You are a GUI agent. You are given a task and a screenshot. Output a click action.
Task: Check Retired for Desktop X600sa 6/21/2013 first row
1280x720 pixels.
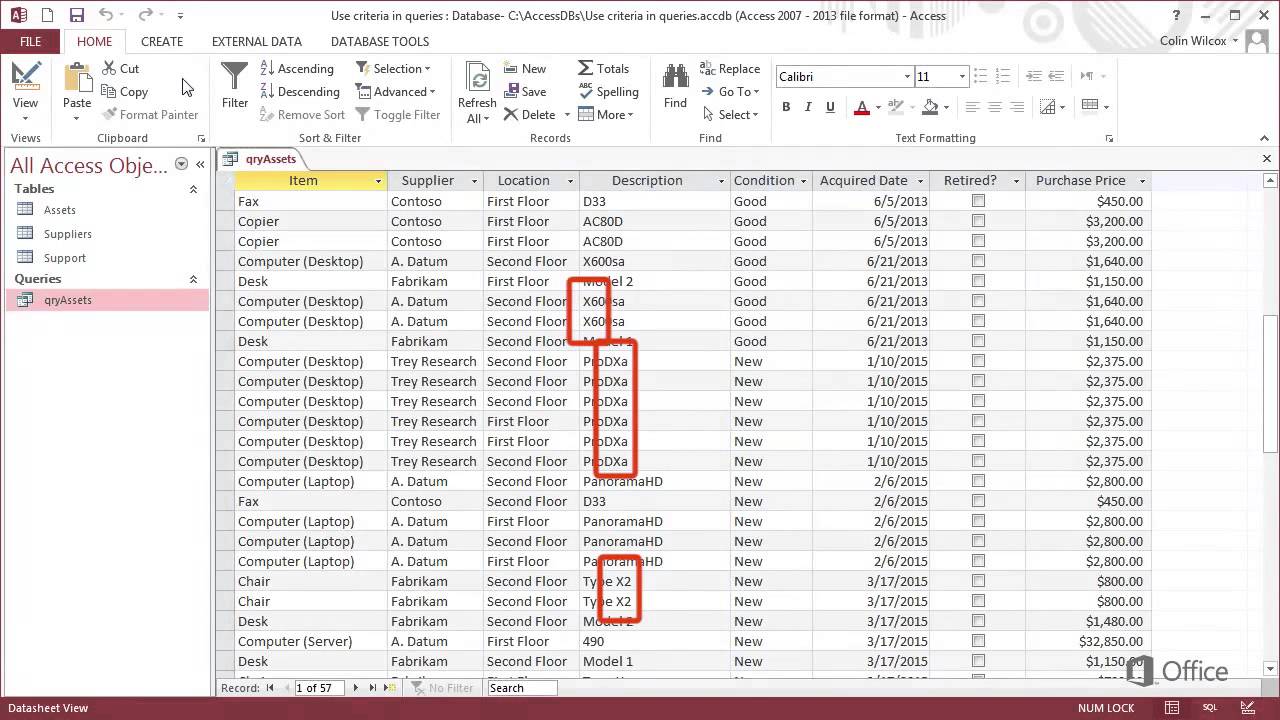978,261
